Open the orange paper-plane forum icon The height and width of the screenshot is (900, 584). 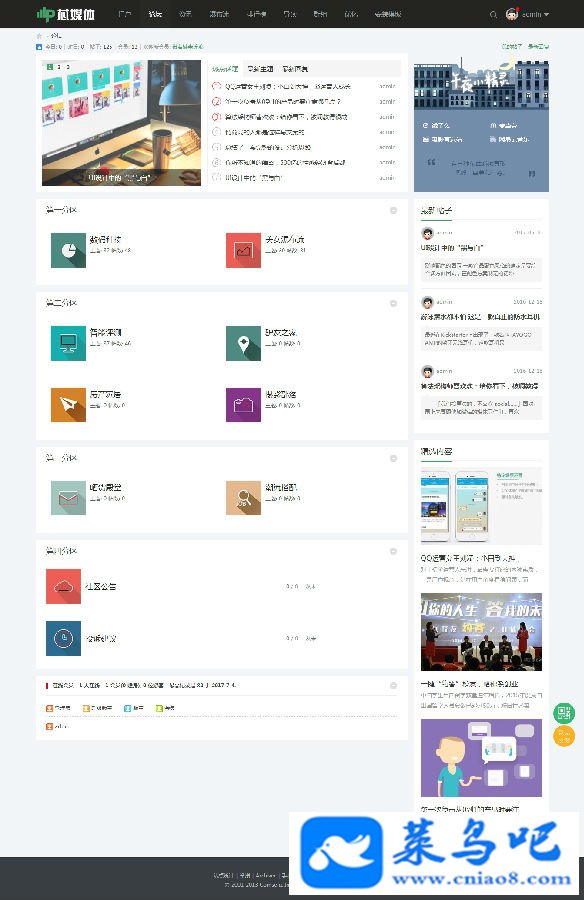[x=68, y=405]
